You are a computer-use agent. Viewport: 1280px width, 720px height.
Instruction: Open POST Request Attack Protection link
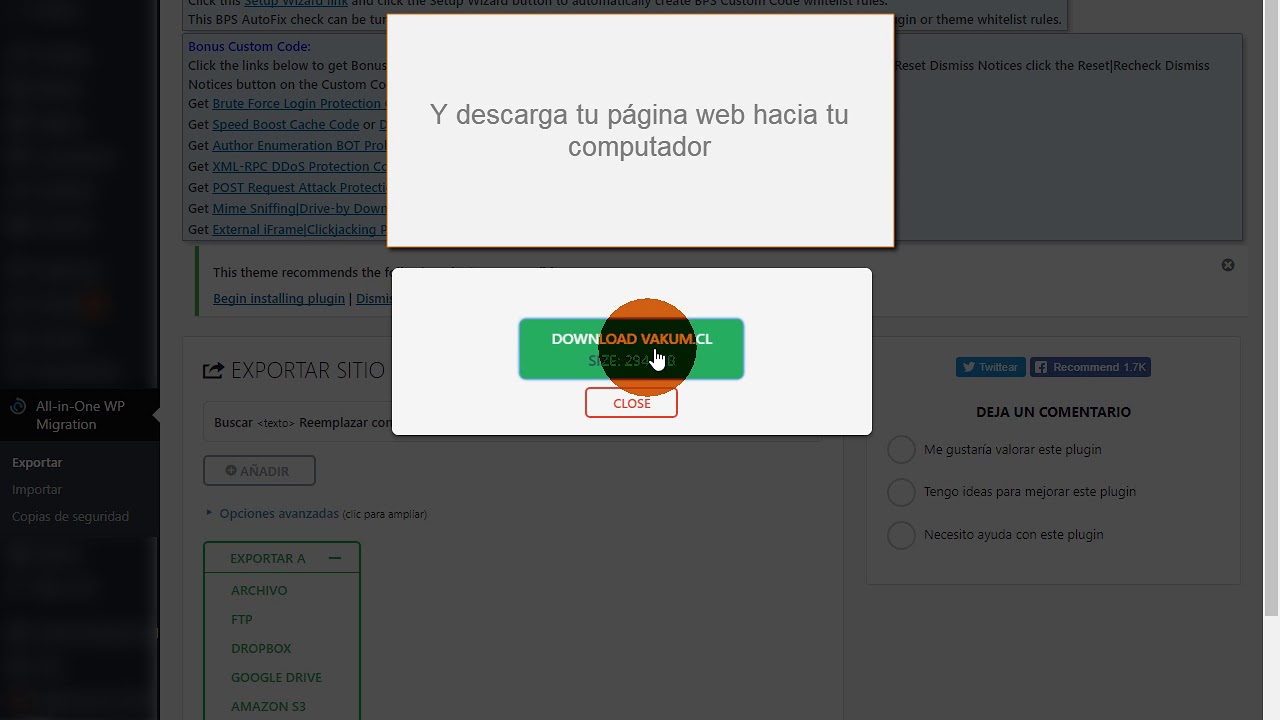coord(299,187)
